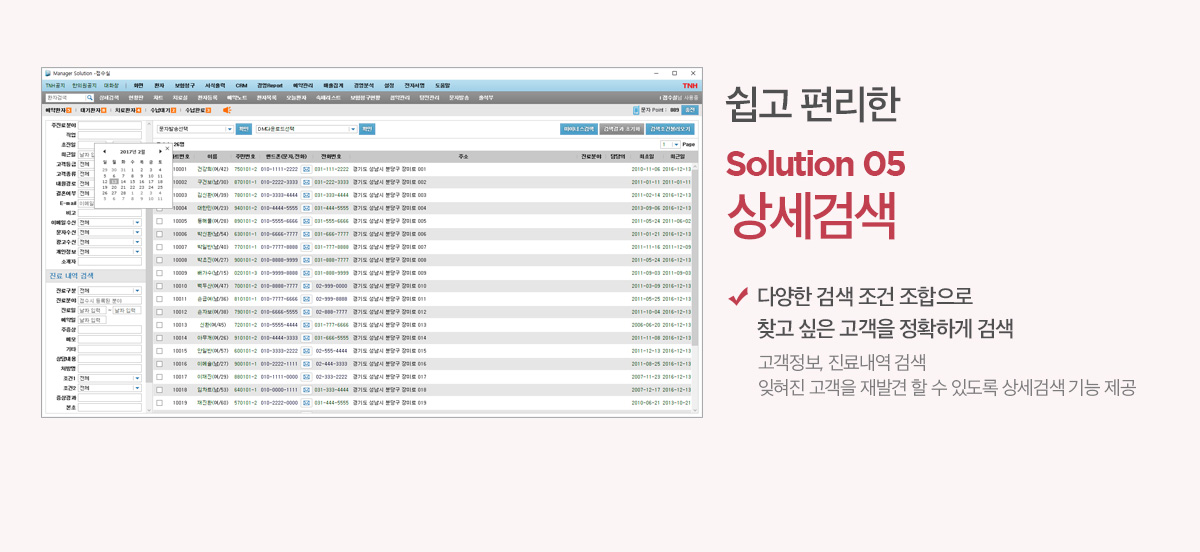
Task: Tick the checkbox for row 10017
Action: (x=159, y=376)
